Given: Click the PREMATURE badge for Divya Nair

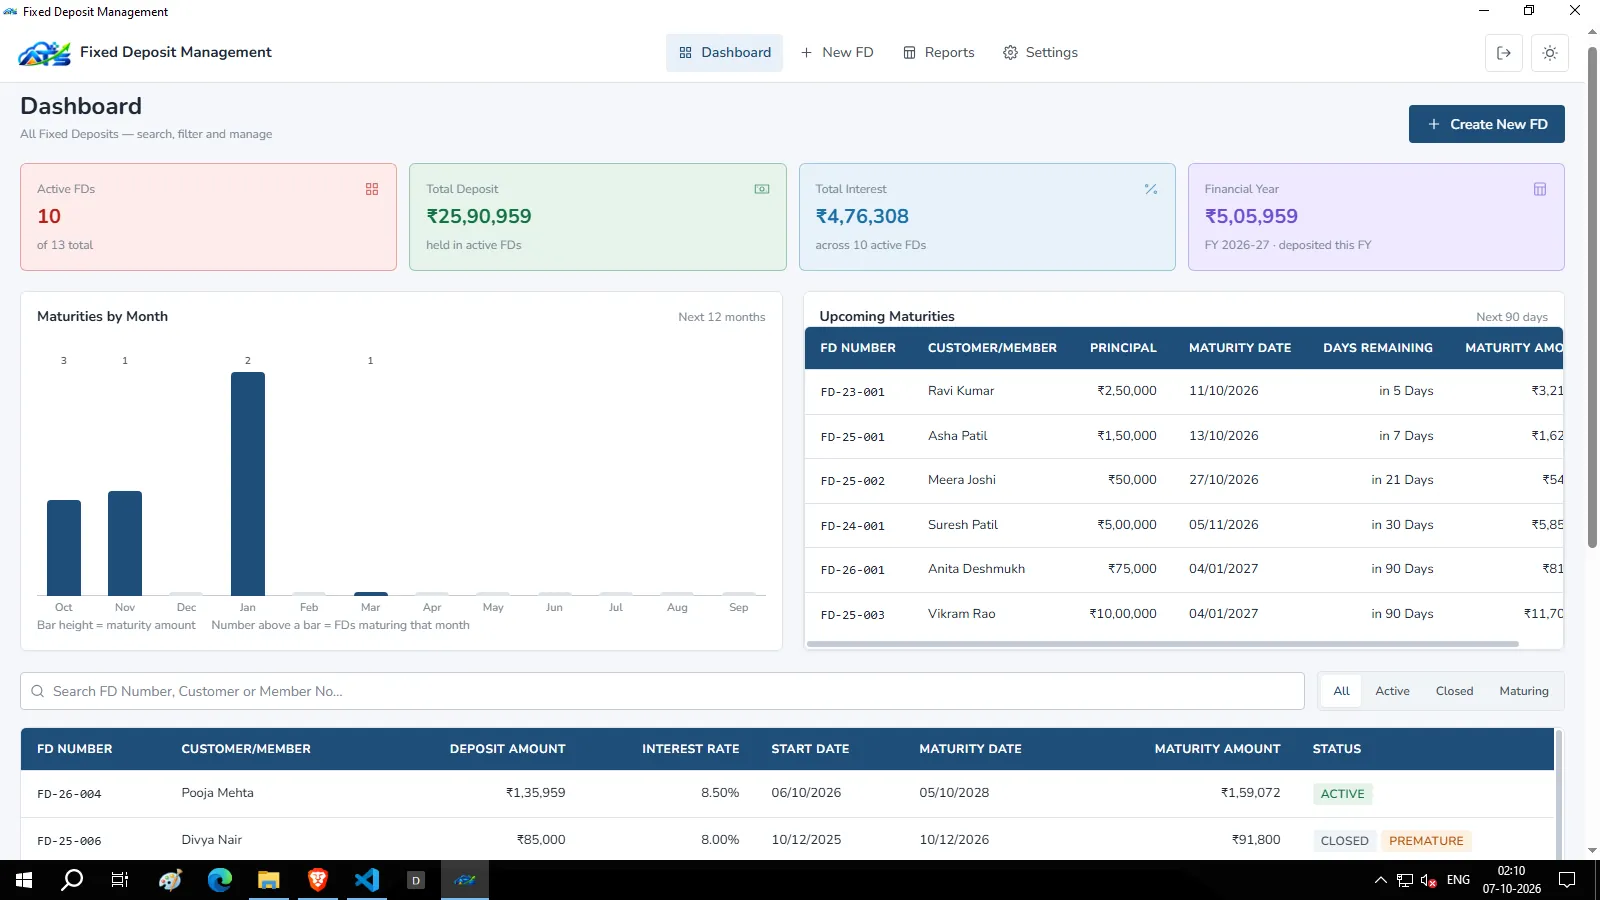Looking at the screenshot, I should pyautogui.click(x=1426, y=841).
